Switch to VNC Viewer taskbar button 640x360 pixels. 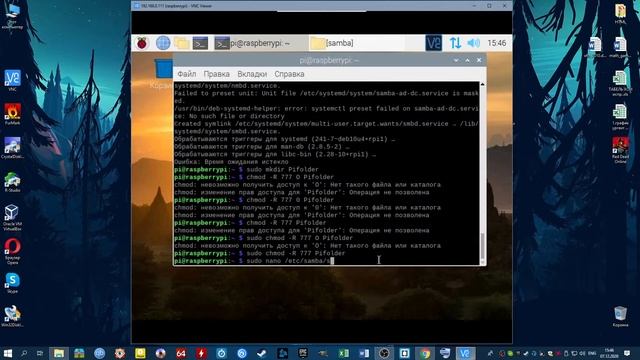tap(465, 353)
